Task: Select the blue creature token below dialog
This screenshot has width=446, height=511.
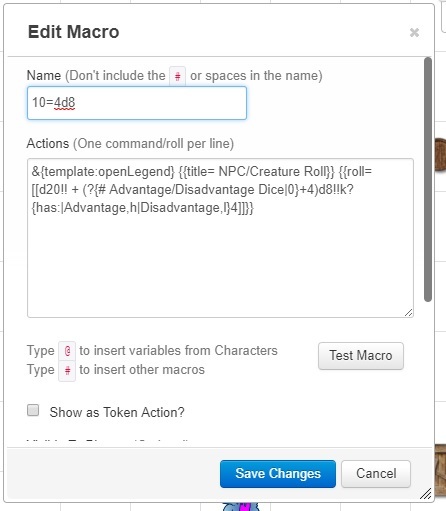Action: pyautogui.click(x=241, y=506)
